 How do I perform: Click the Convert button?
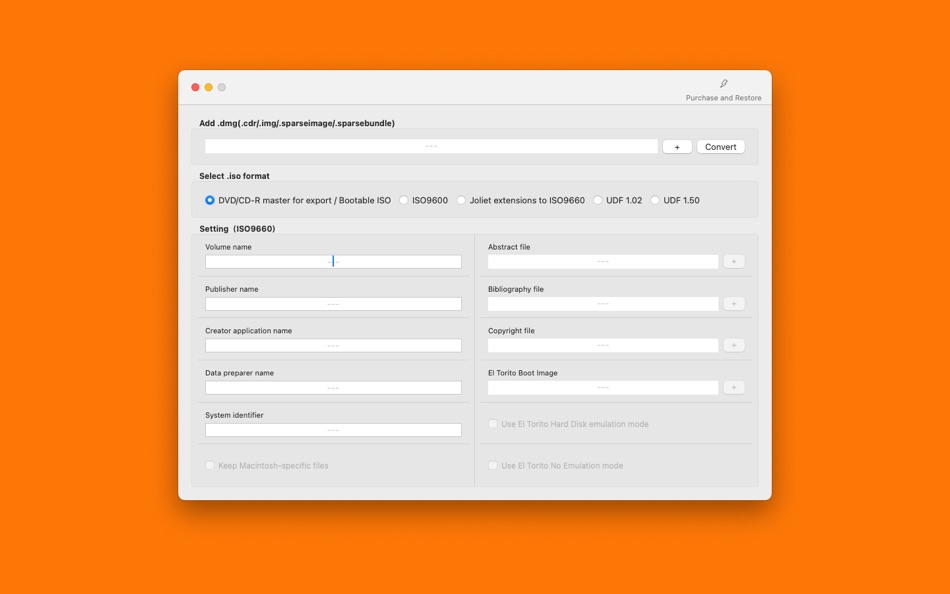[x=720, y=147]
